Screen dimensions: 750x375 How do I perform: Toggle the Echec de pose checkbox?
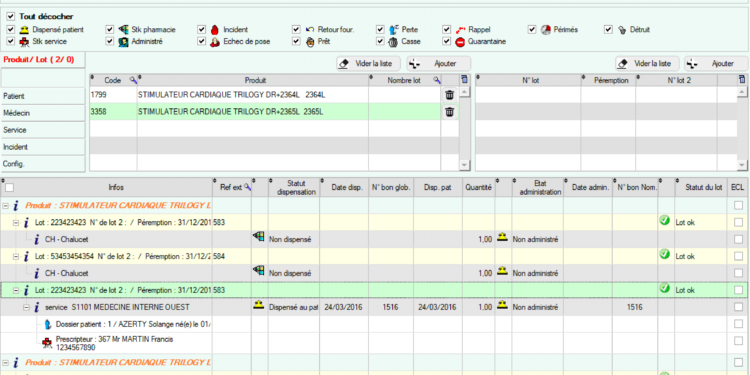coord(201,42)
